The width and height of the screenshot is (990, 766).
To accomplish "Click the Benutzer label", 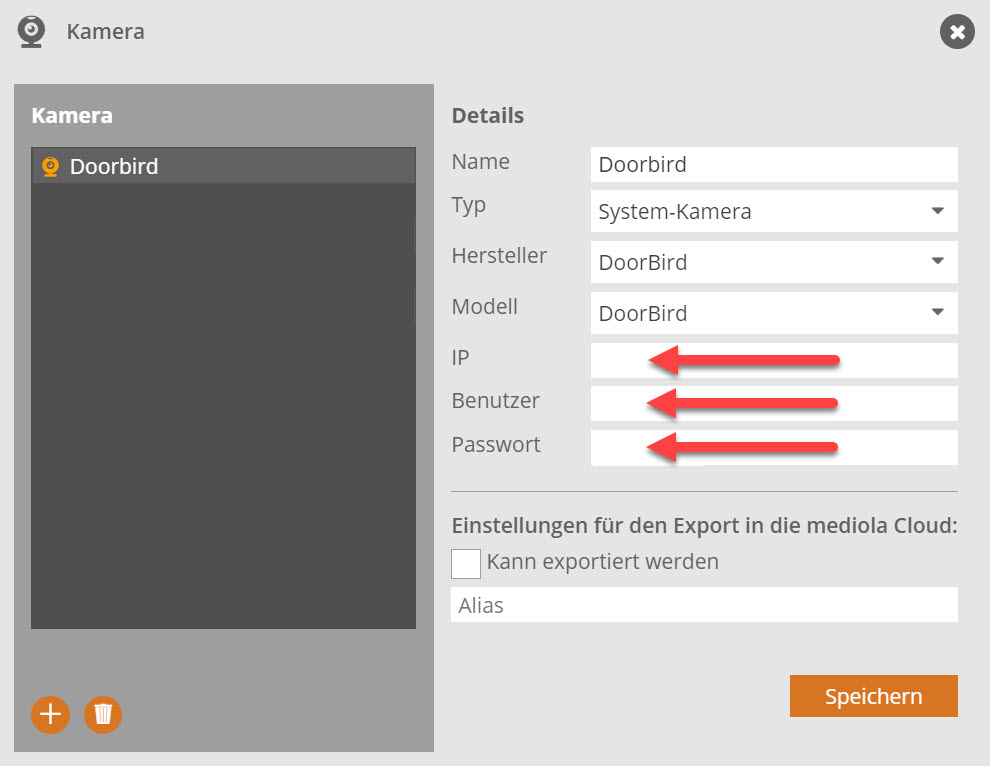I will [496, 400].
